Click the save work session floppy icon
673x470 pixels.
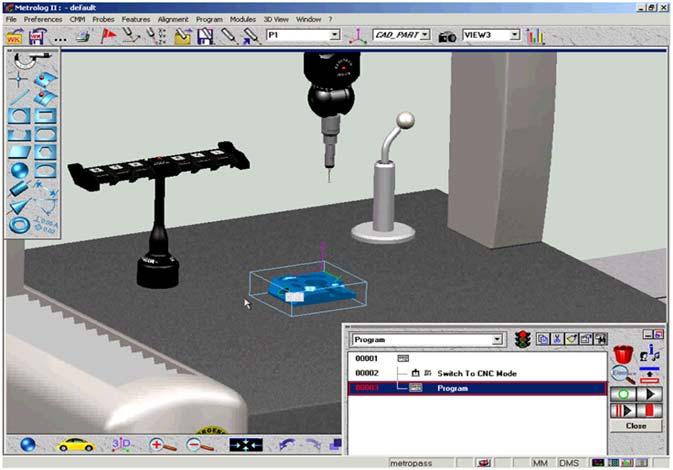click(x=37, y=36)
